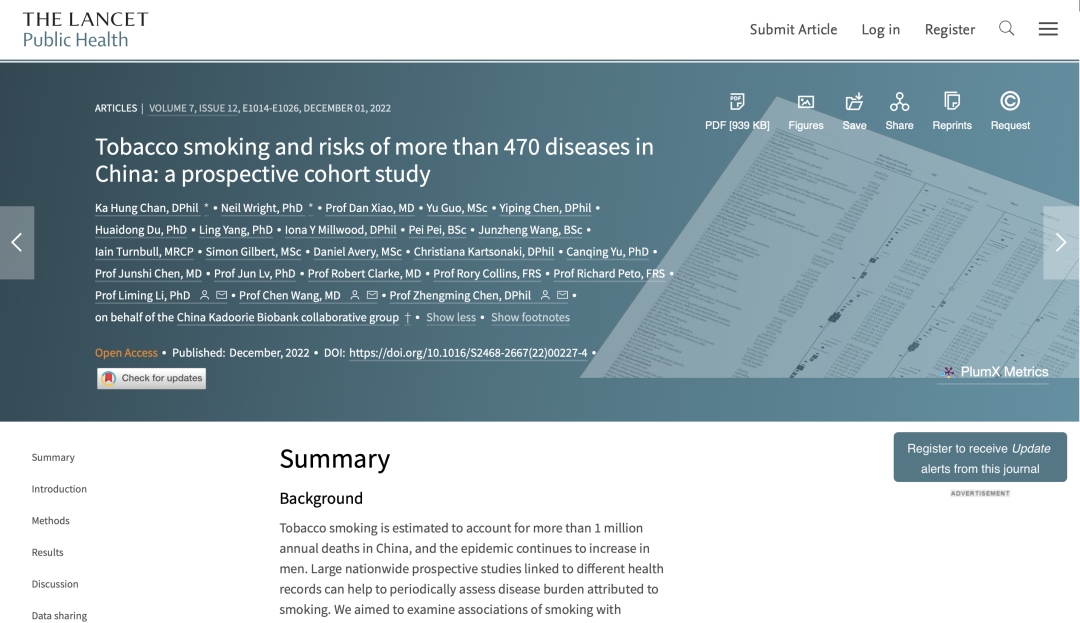Click asterisk footnote after Ka Hung Chan
Viewport: 1080px width, 623px height.
coord(206,207)
